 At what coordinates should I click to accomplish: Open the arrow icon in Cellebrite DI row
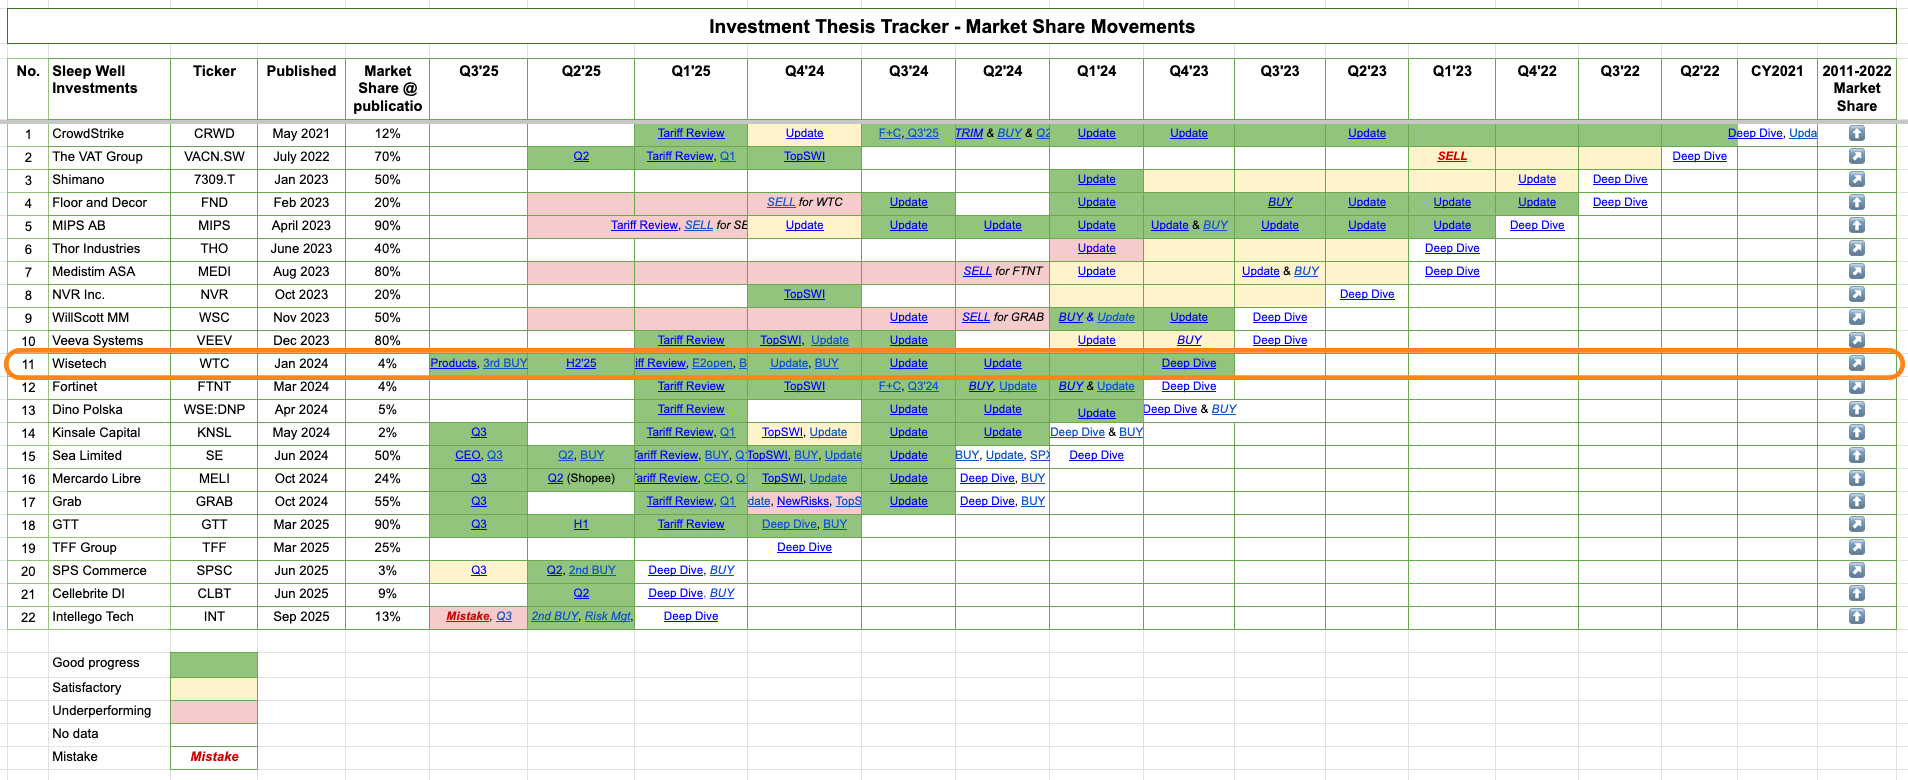[x=1856, y=593]
